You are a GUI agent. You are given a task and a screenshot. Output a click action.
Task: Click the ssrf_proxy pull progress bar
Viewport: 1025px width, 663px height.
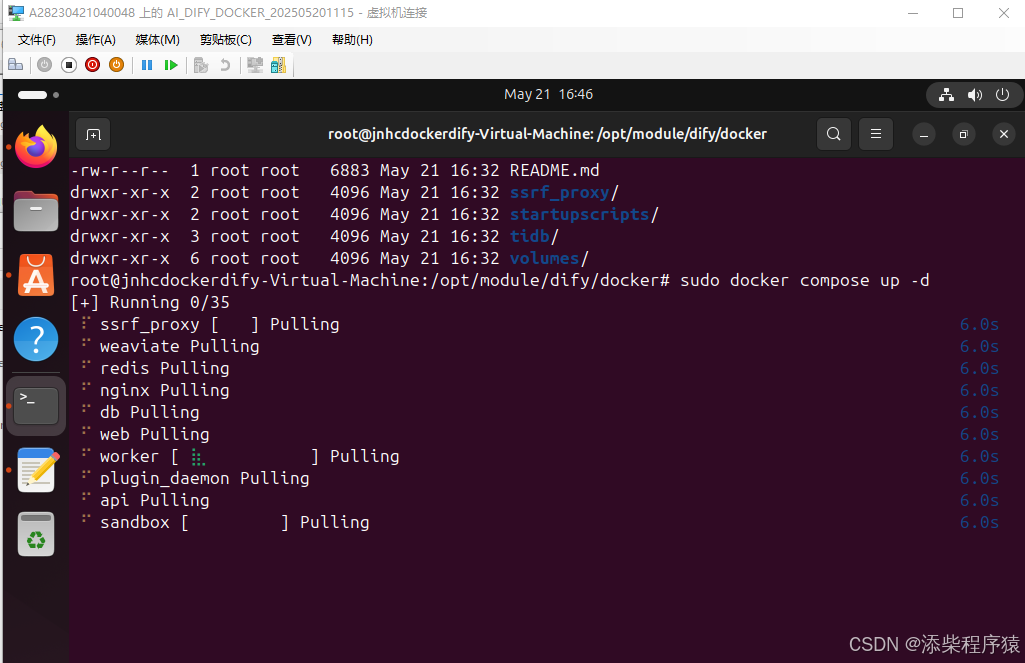pos(235,324)
